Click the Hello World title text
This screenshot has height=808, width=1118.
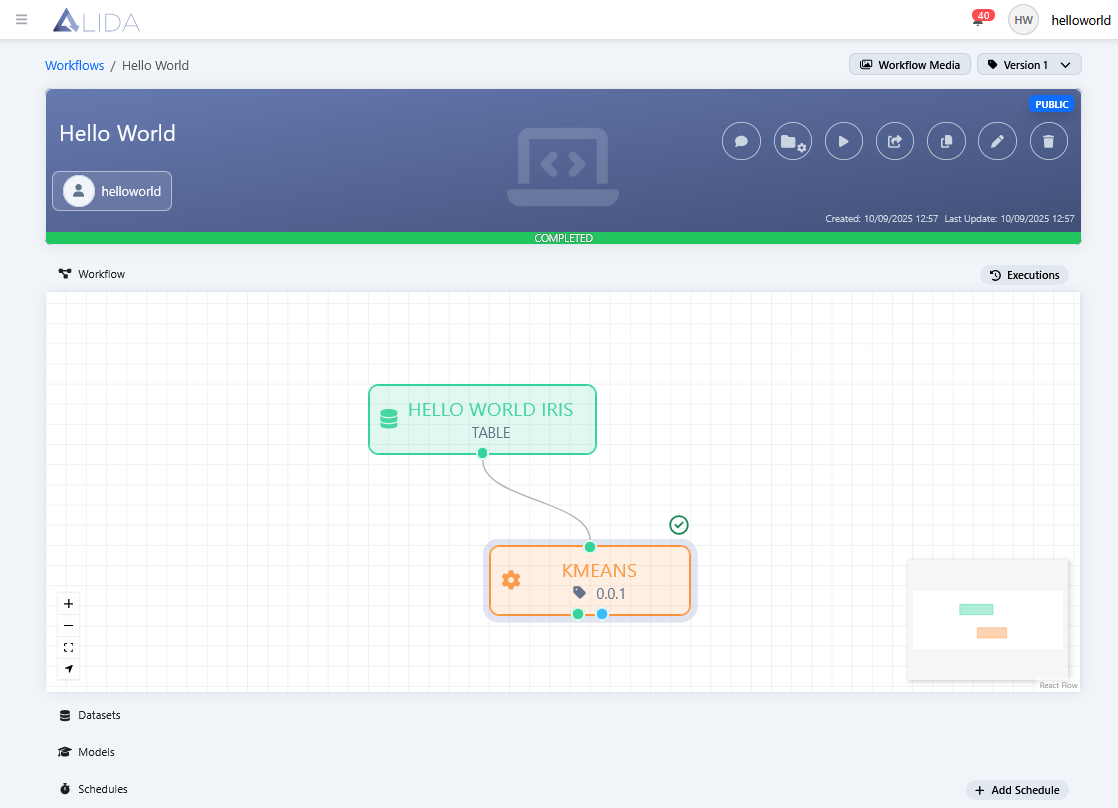117,133
